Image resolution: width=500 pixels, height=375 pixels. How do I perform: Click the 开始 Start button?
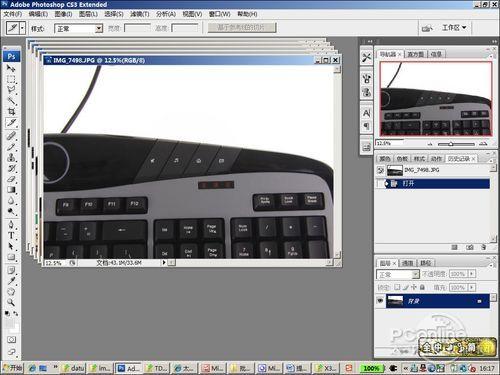pyautogui.click(x=13, y=368)
